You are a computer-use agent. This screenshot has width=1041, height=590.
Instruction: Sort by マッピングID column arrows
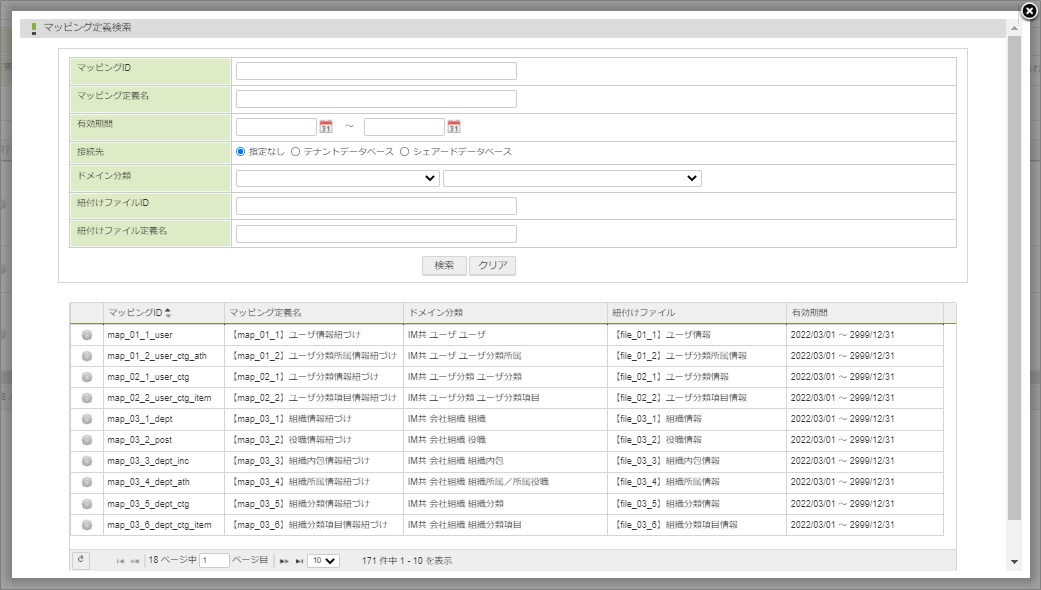coord(168,313)
